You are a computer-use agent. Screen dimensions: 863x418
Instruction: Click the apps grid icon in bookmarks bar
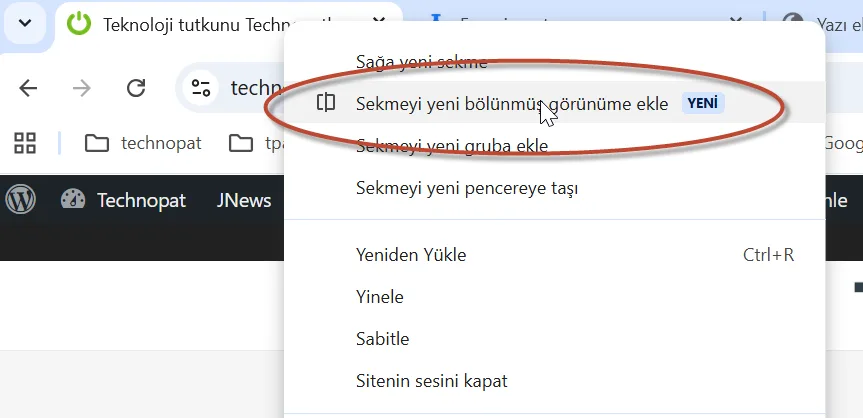[25, 143]
